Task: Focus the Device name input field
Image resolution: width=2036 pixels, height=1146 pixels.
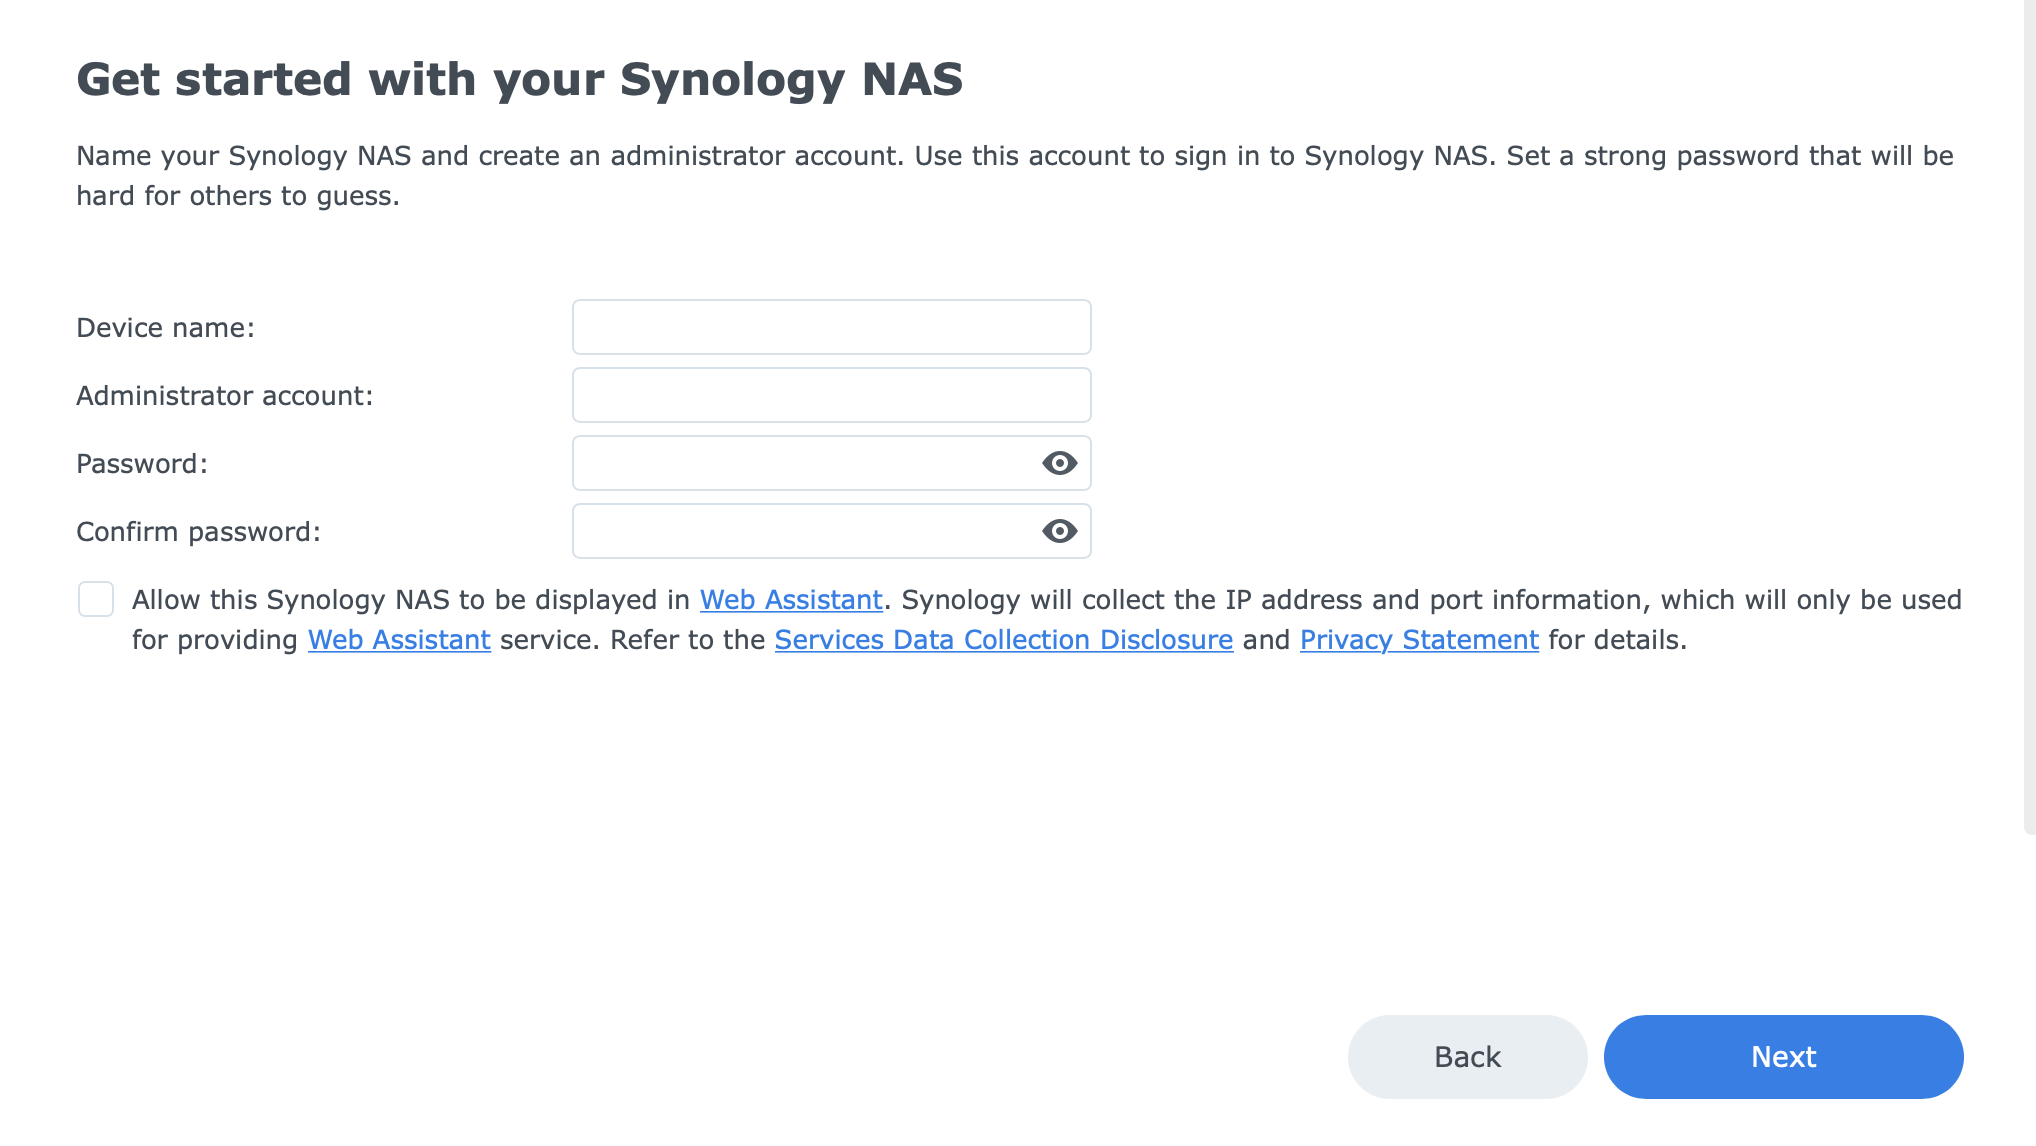Action: (831, 327)
